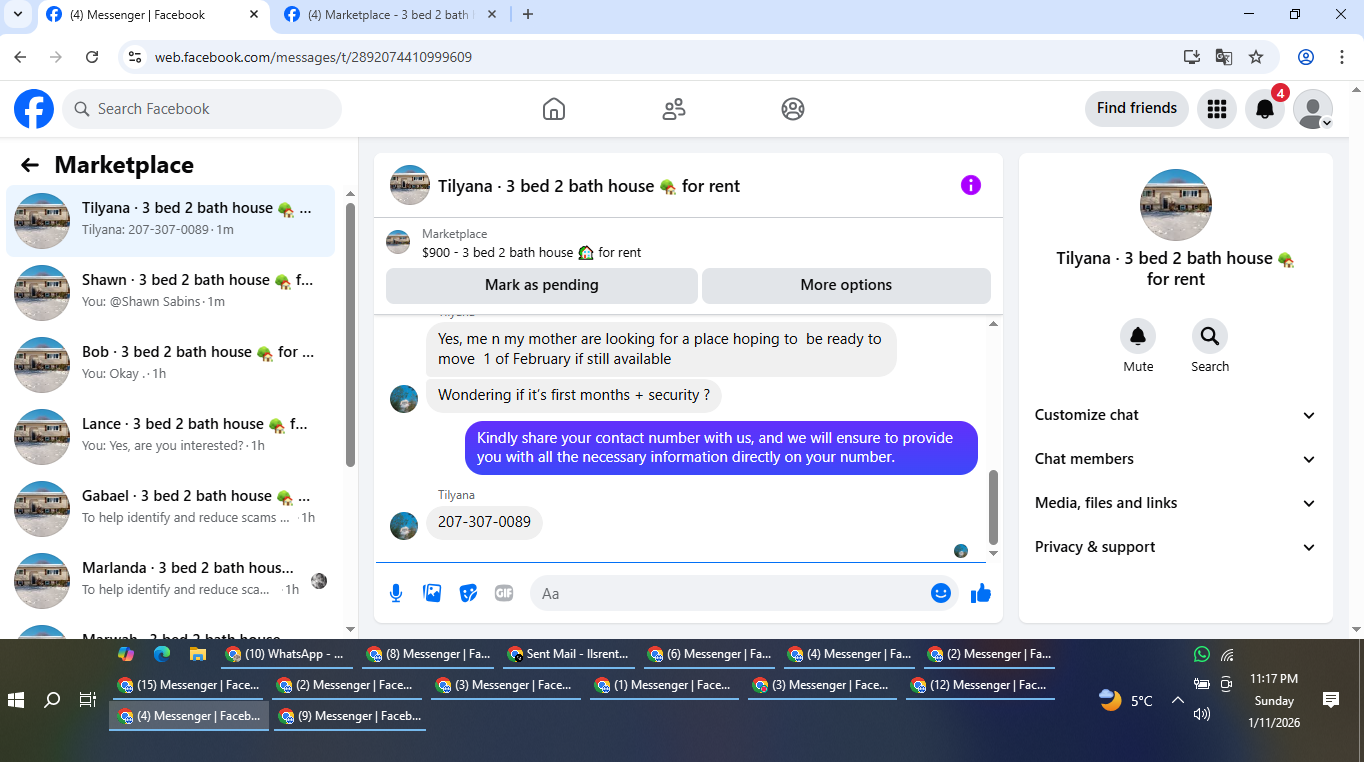Image resolution: width=1364 pixels, height=762 pixels.
Task: Click the back arrow beside Marketplace heading
Action: pos(30,165)
